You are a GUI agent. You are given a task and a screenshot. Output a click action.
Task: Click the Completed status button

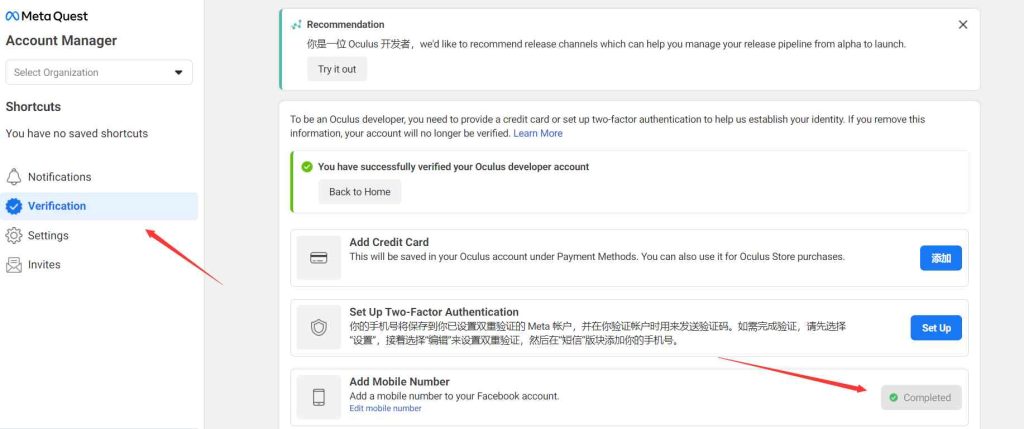pos(921,397)
